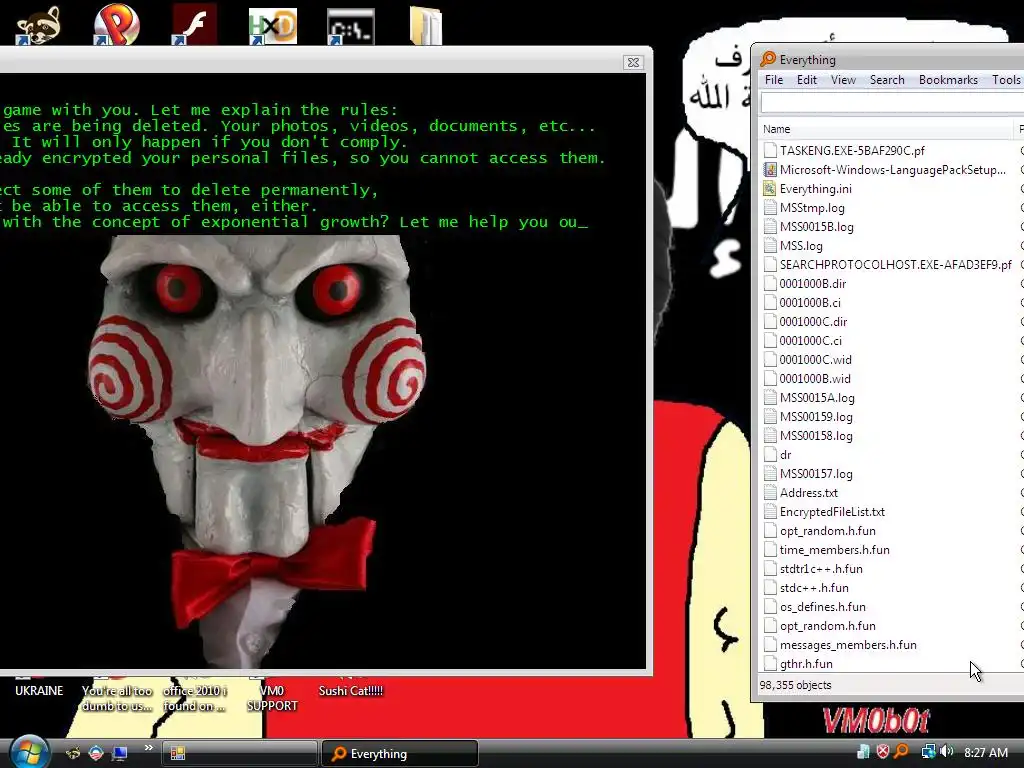Screen dimensions: 1024x768
Task: Select 0001000C.dir in results
Action: pos(813,321)
